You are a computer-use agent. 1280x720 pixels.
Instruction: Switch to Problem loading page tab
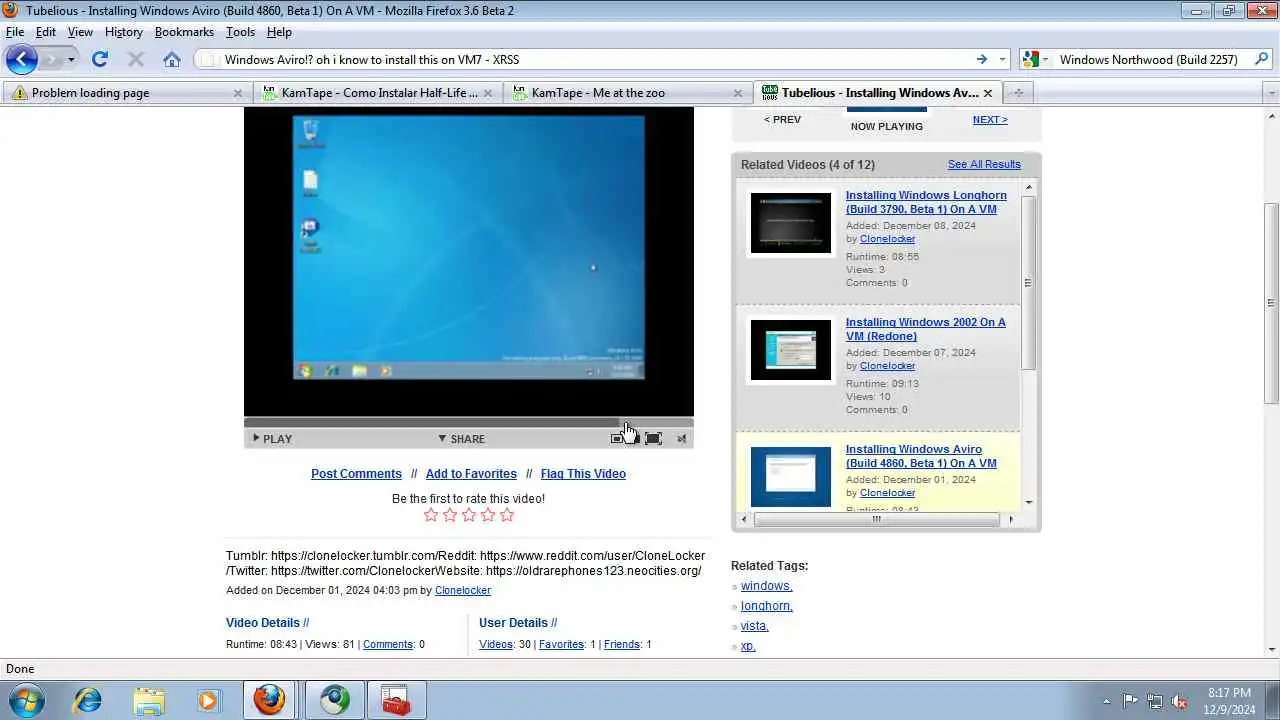(128, 93)
